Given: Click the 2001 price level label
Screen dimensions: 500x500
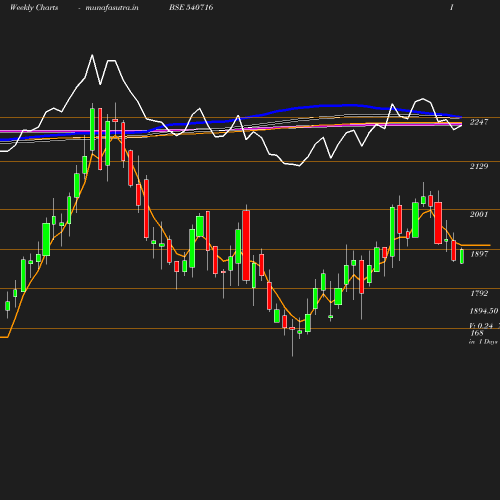Looking at the screenshot, I should click(x=479, y=214).
